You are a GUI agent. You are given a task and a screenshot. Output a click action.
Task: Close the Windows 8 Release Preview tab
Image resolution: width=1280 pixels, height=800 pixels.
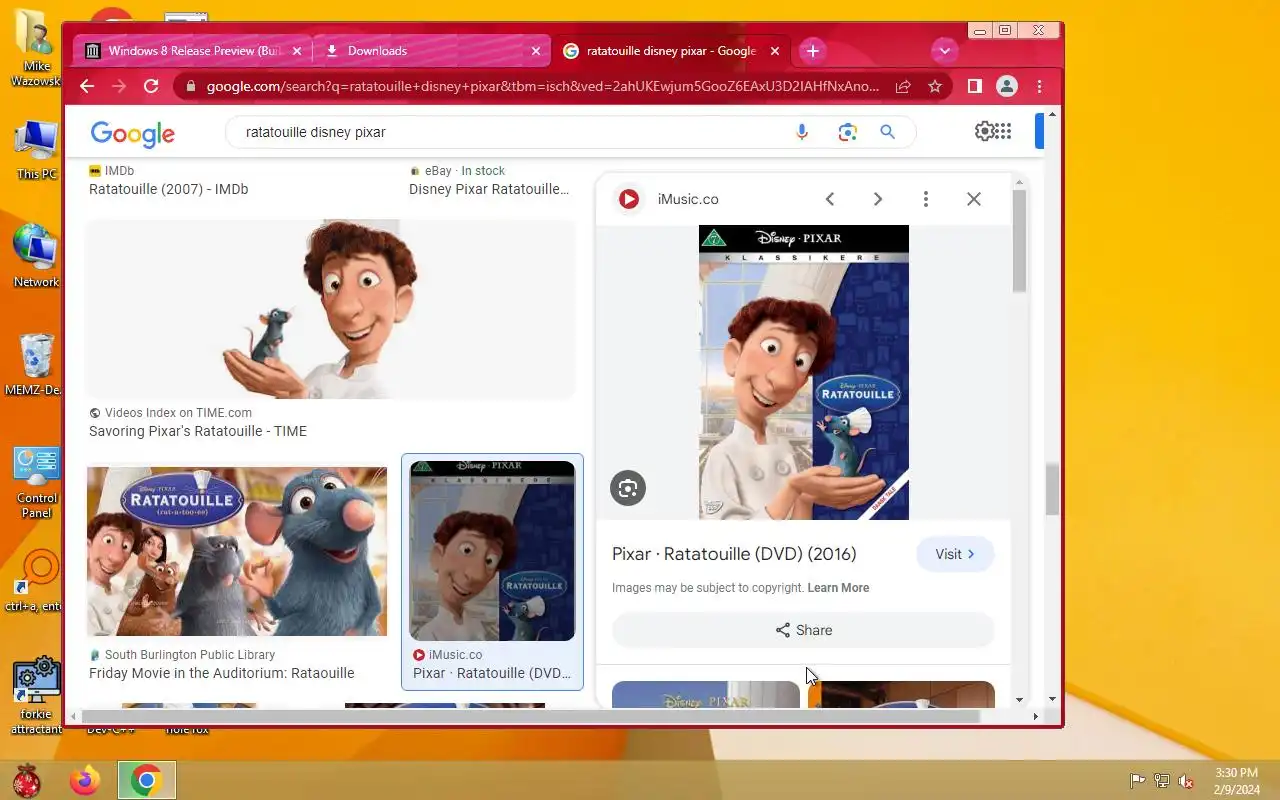pyautogui.click(x=297, y=51)
